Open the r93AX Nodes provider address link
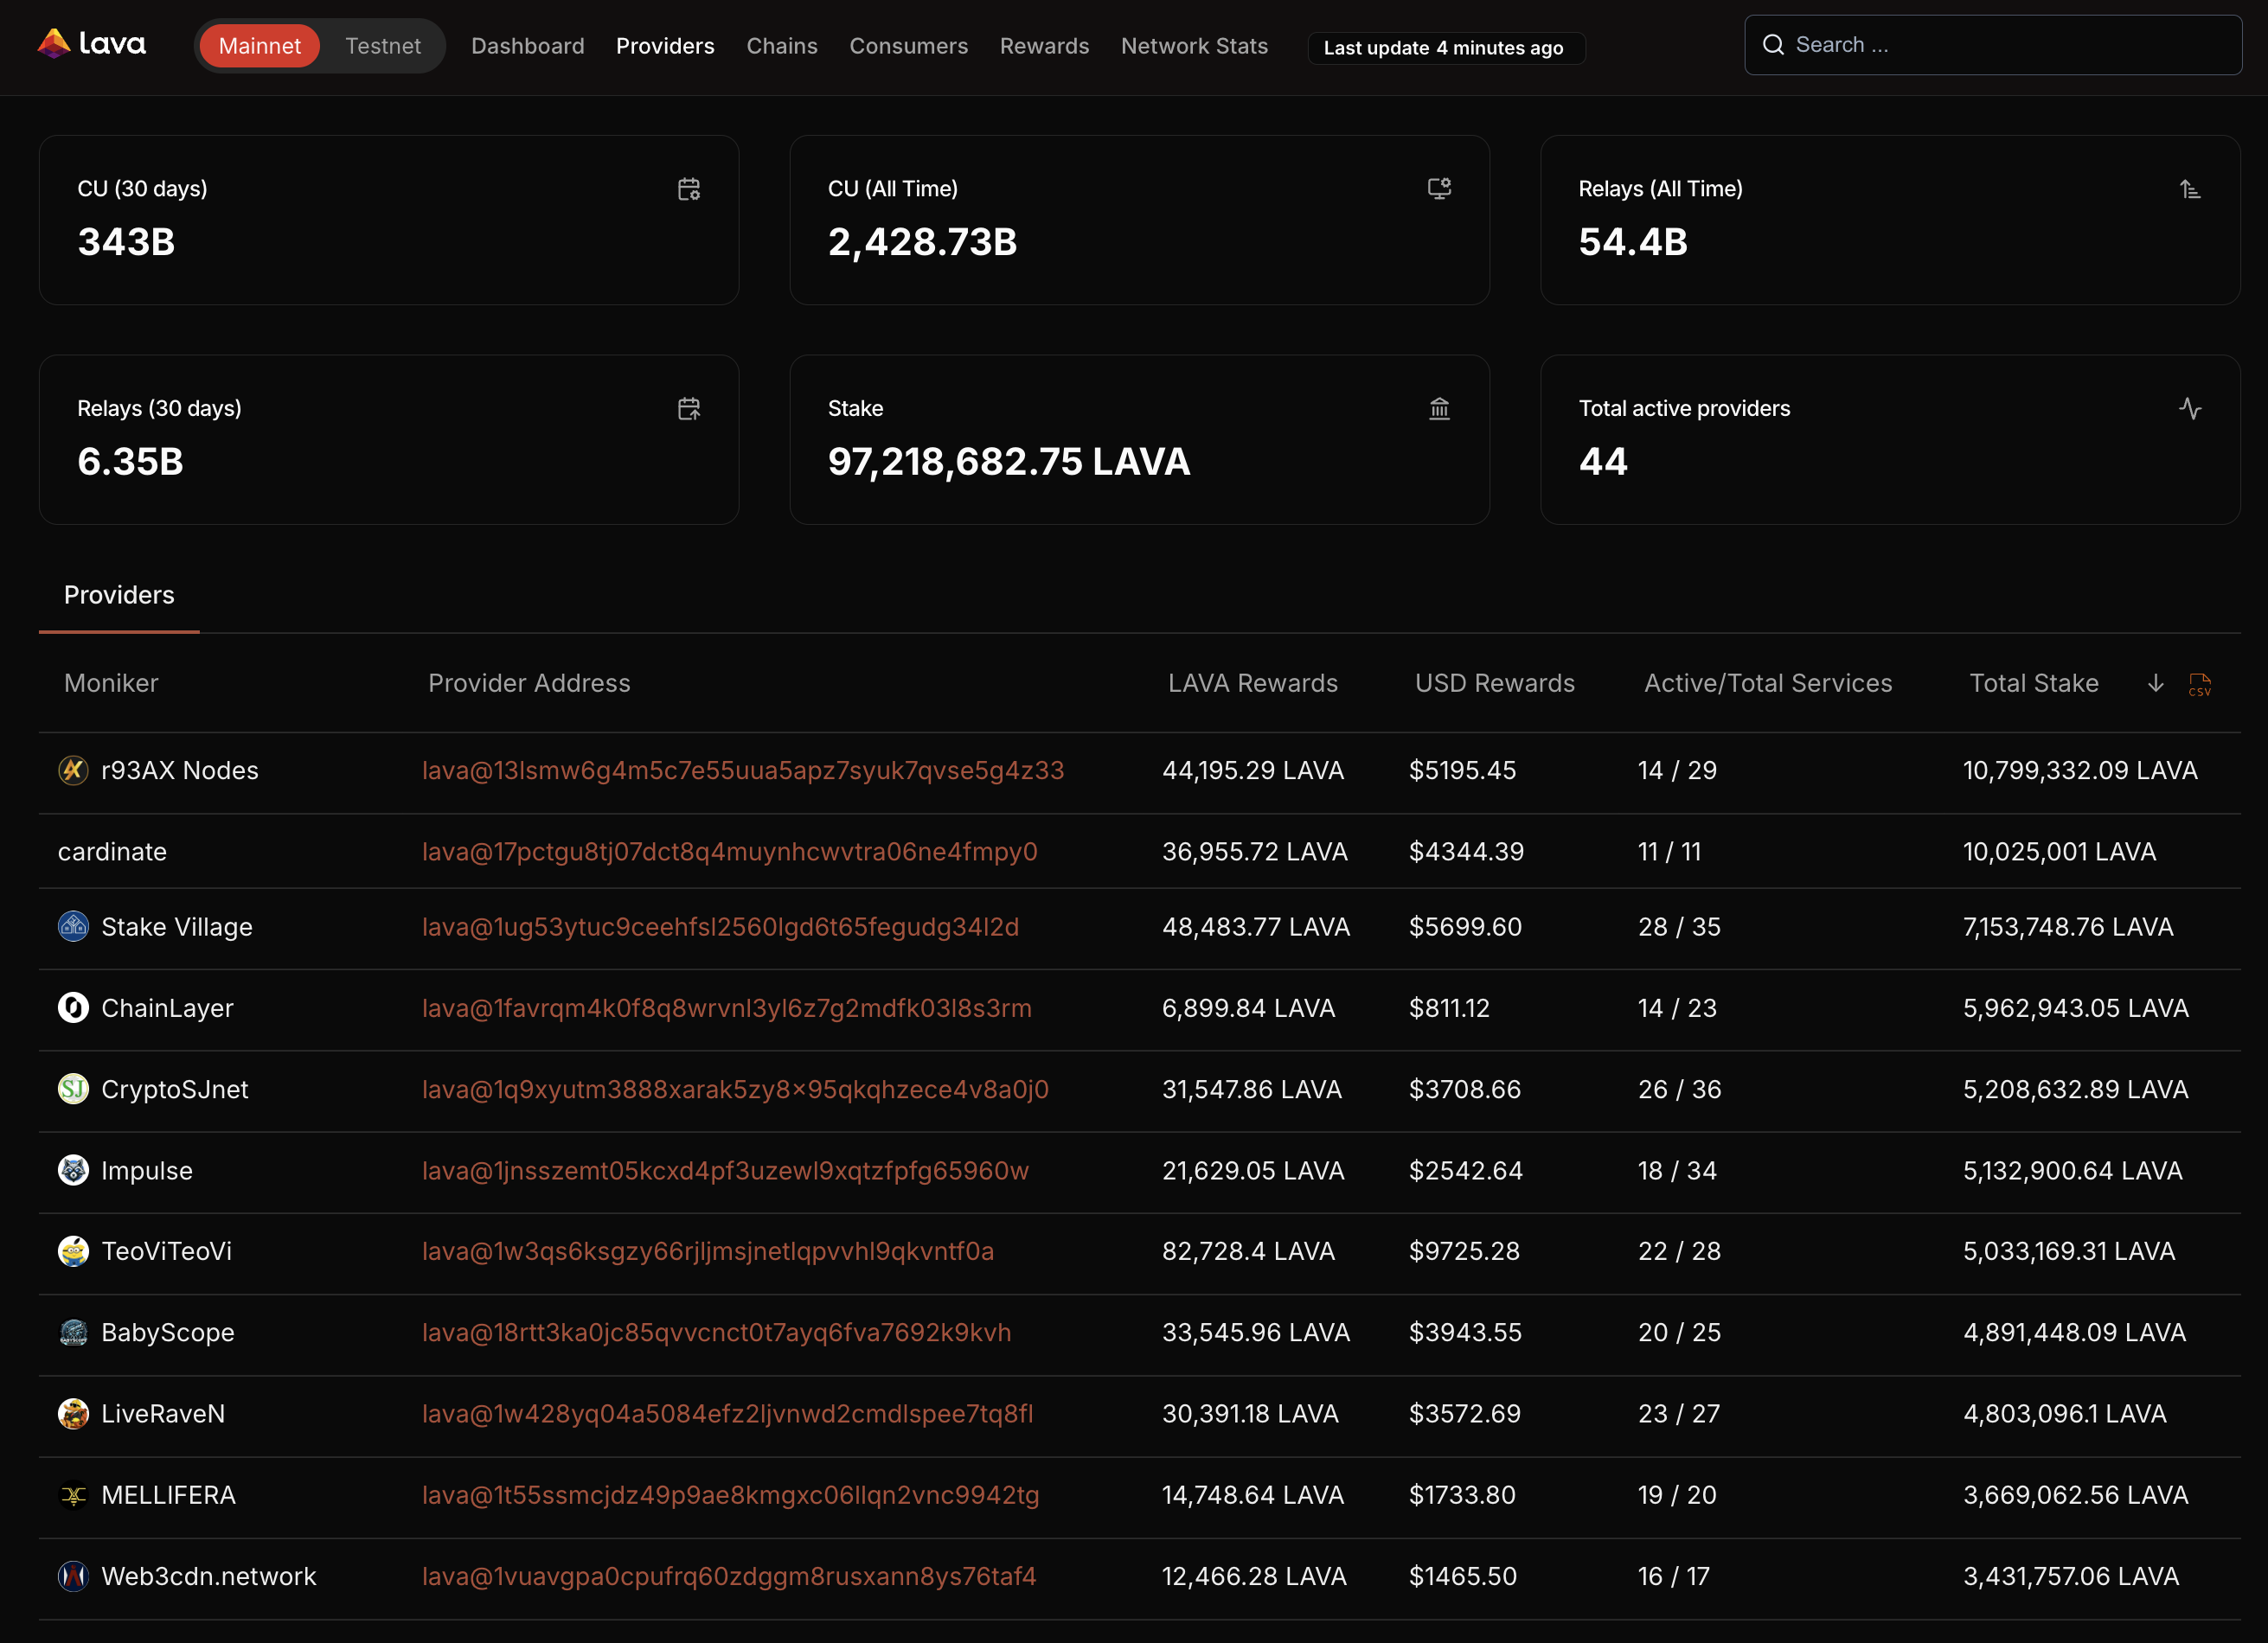2268x1643 pixels. click(743, 770)
